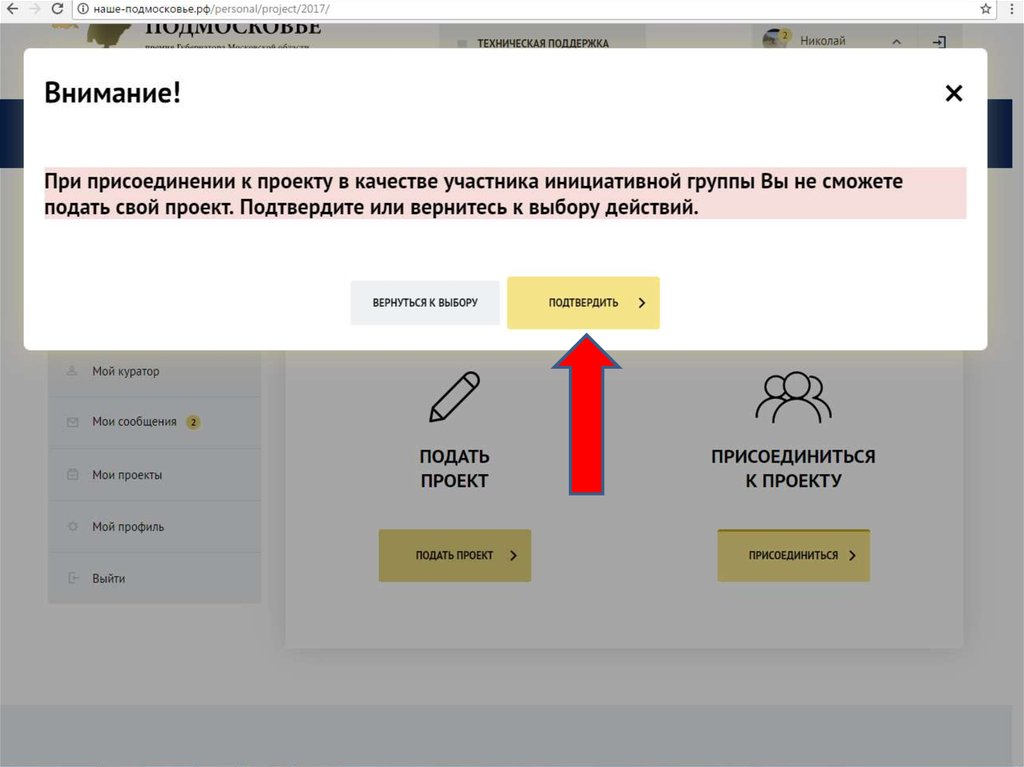Open Мой профиль in the sidebar

(155, 527)
